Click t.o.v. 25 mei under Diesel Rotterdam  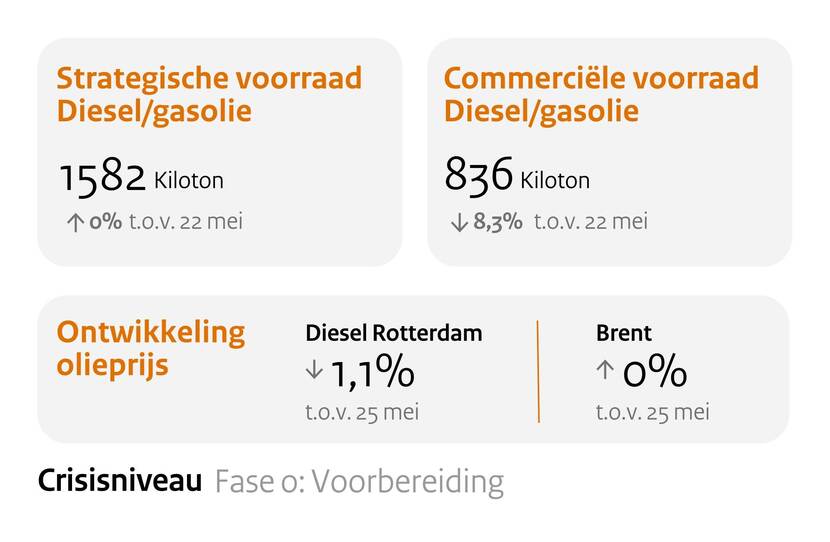pos(361,411)
